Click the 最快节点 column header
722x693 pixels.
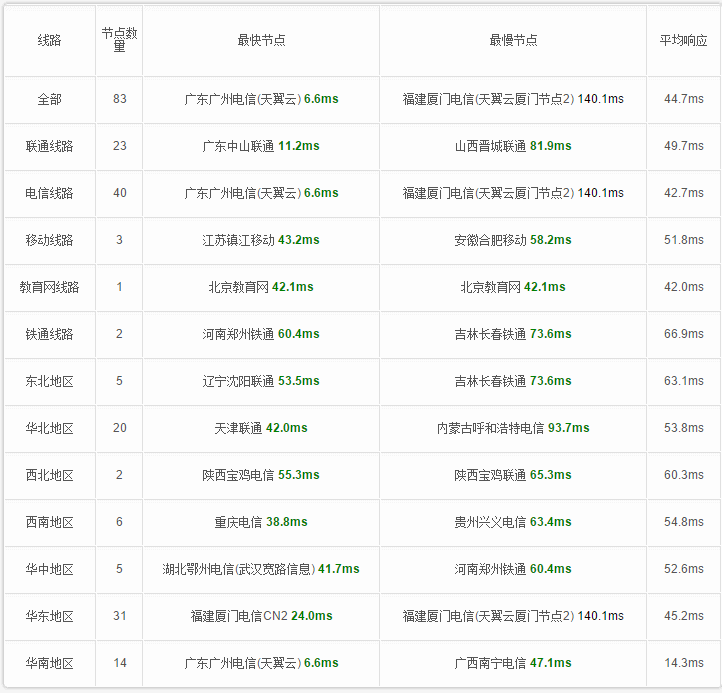pos(261,41)
